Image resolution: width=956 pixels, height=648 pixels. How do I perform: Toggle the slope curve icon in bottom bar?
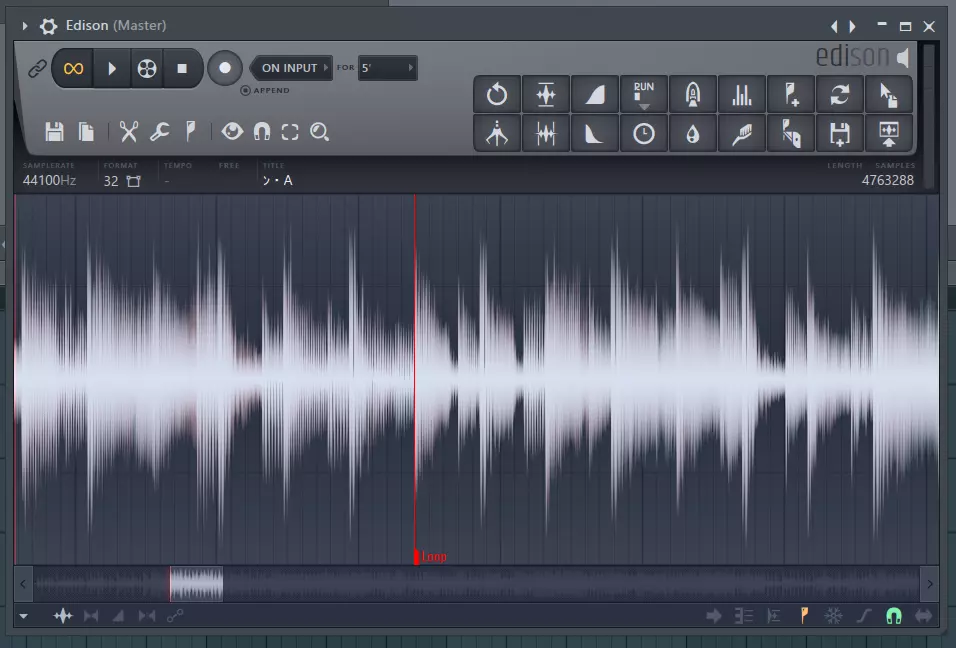pos(863,616)
